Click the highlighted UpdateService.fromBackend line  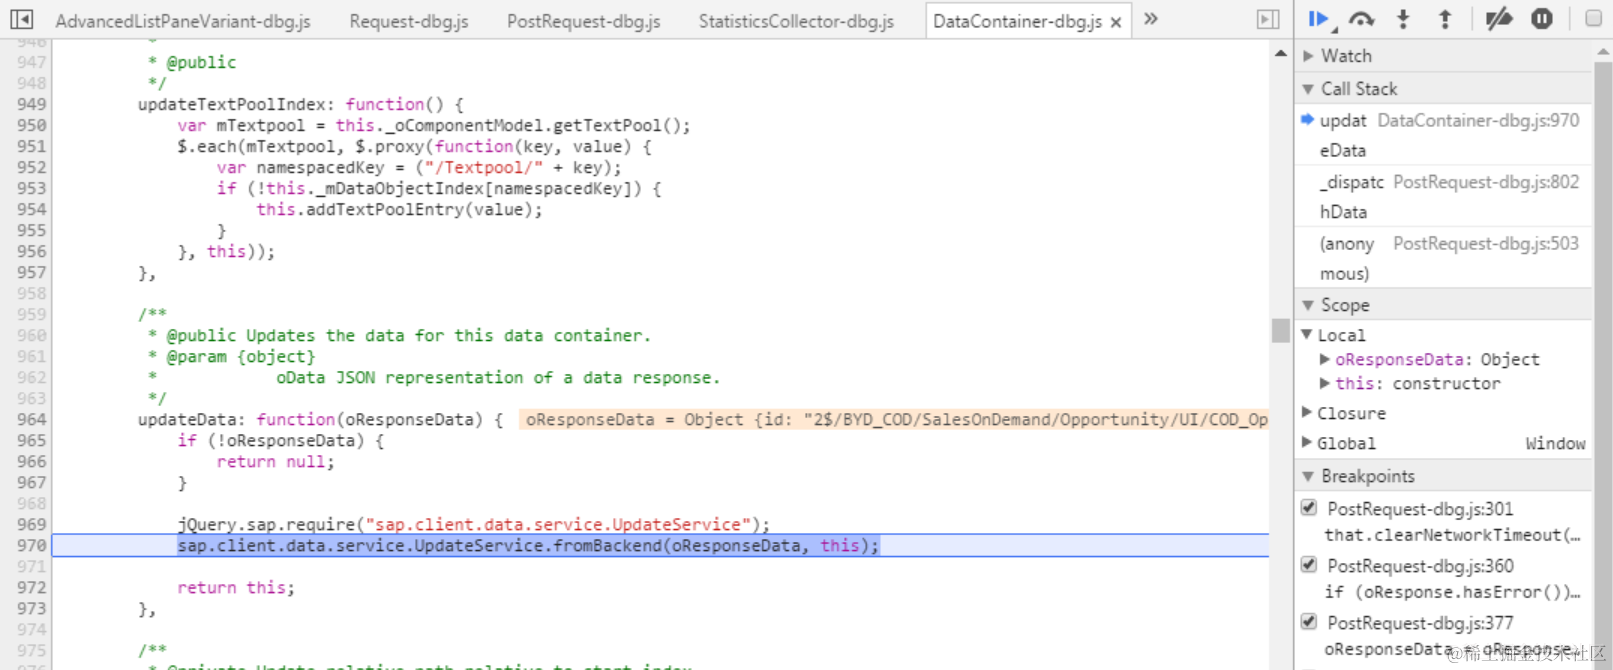click(x=528, y=545)
